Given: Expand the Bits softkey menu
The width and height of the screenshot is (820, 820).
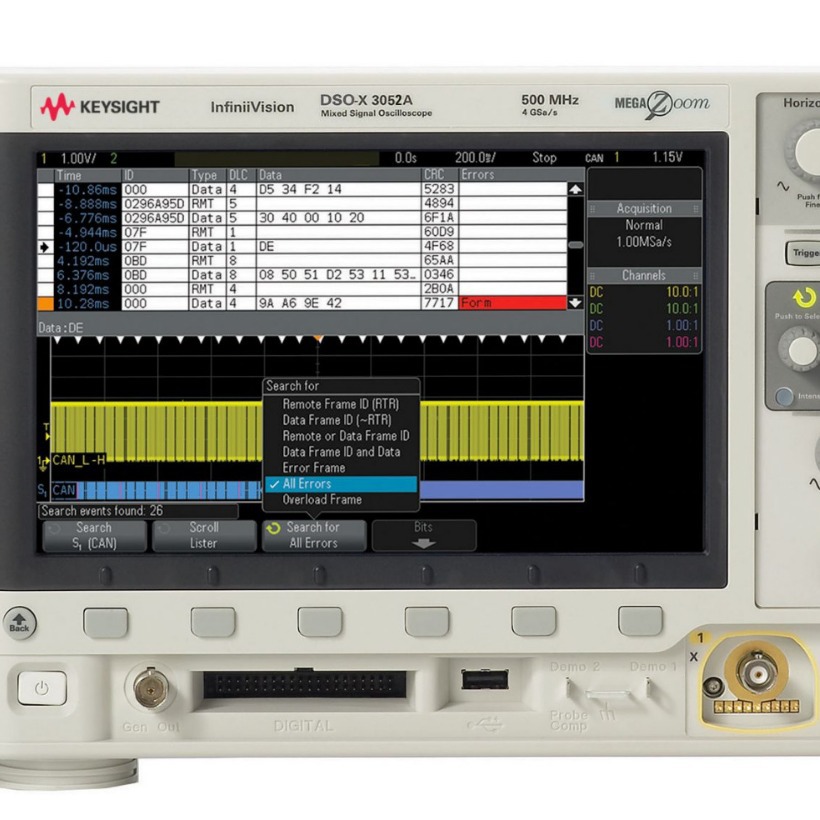Looking at the screenshot, I should pyautogui.click(x=424, y=536).
